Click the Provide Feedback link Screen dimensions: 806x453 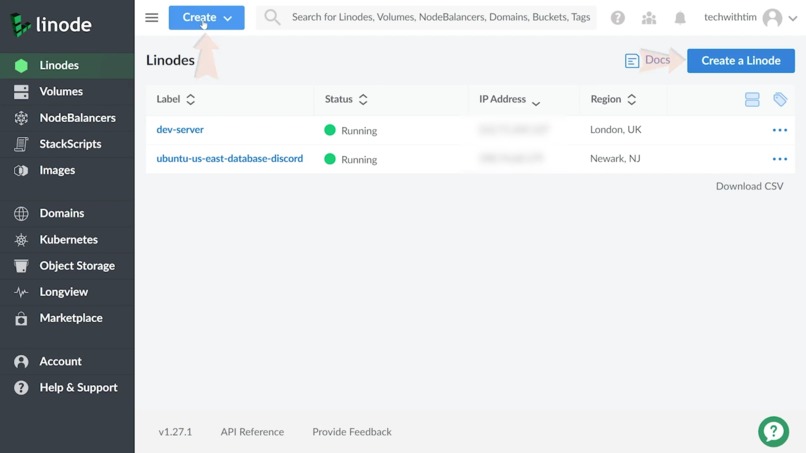(352, 432)
